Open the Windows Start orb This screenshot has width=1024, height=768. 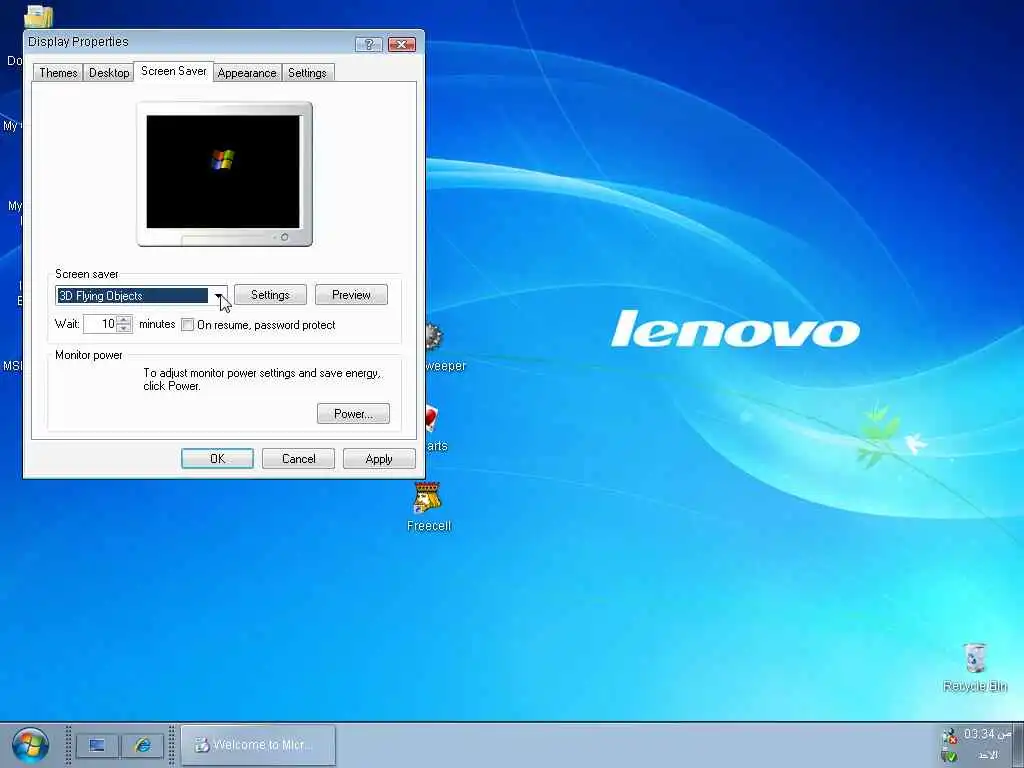click(29, 746)
